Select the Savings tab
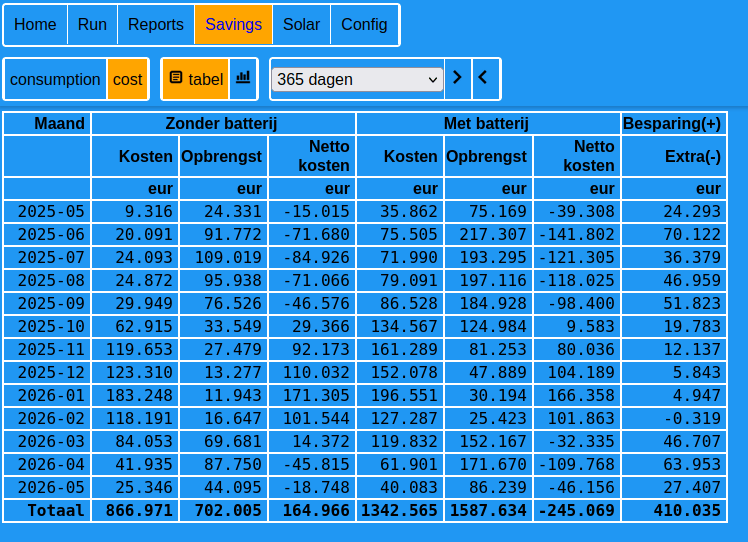Image resolution: width=748 pixels, height=542 pixels. click(x=233, y=25)
